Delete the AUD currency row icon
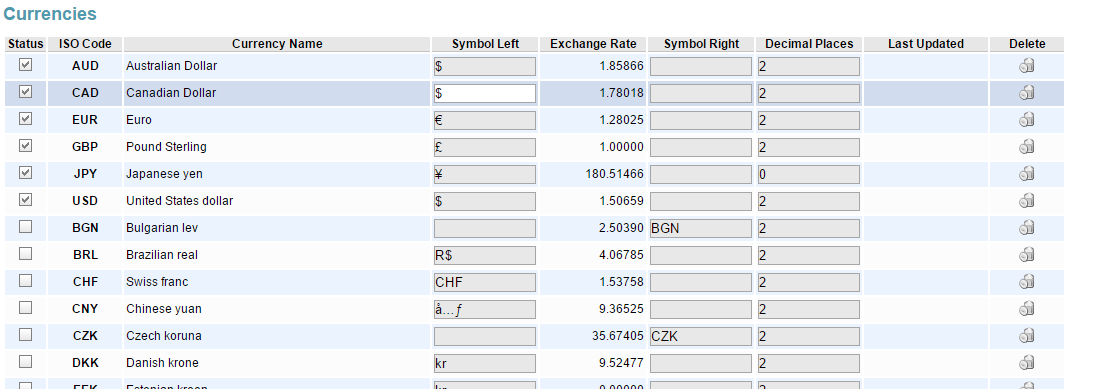The image size is (1100, 389). tap(1026, 66)
